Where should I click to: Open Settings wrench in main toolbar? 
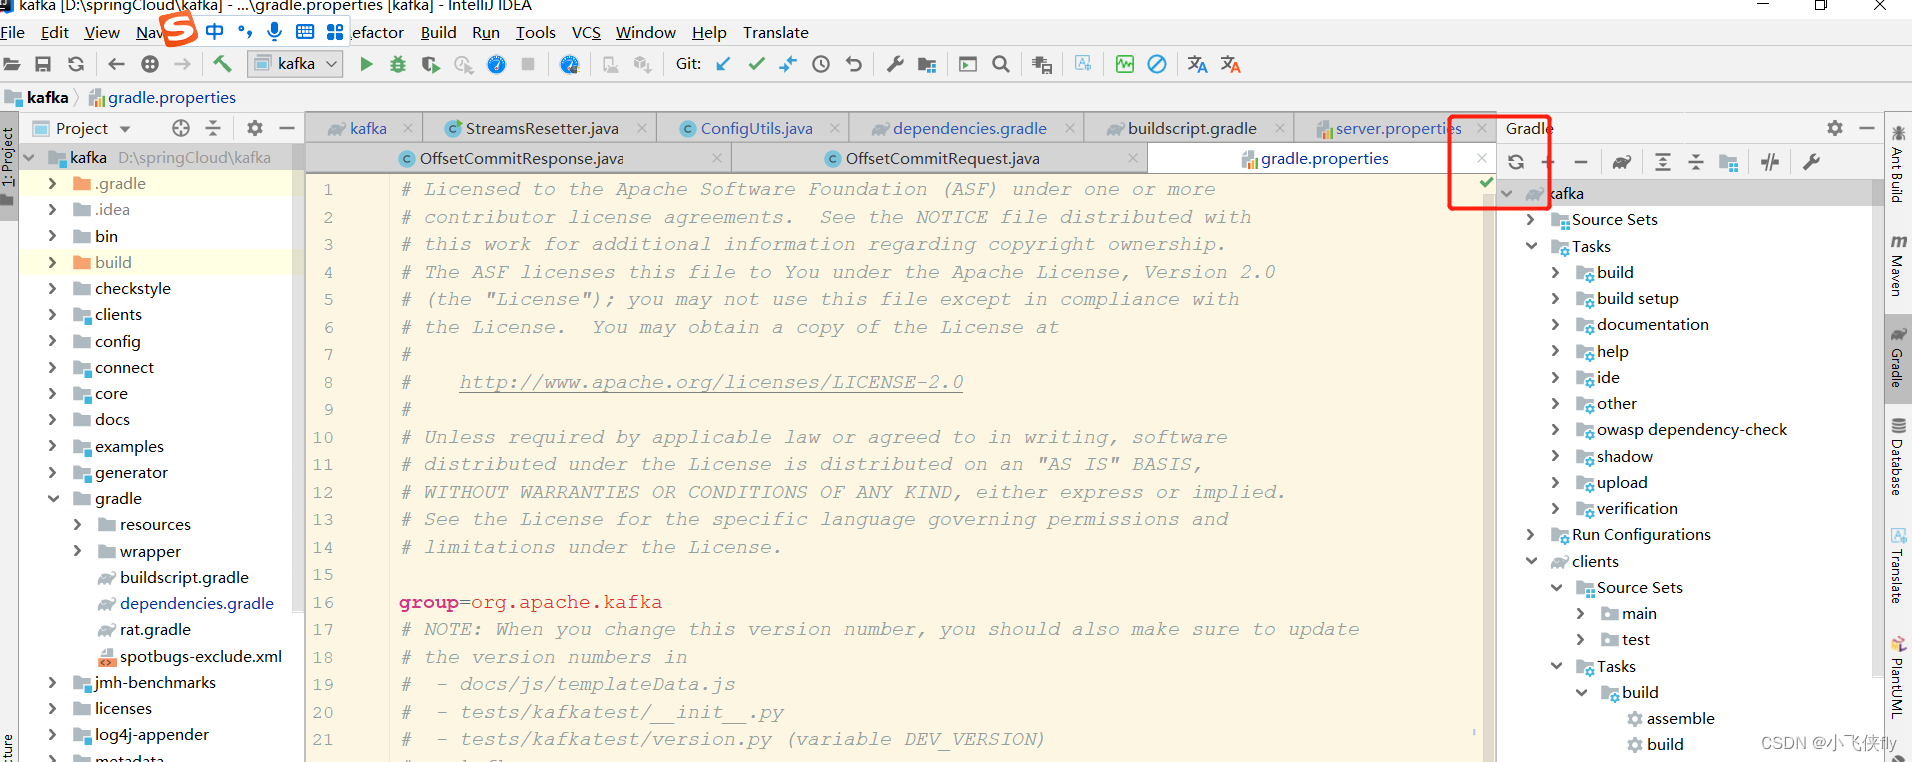pos(895,64)
